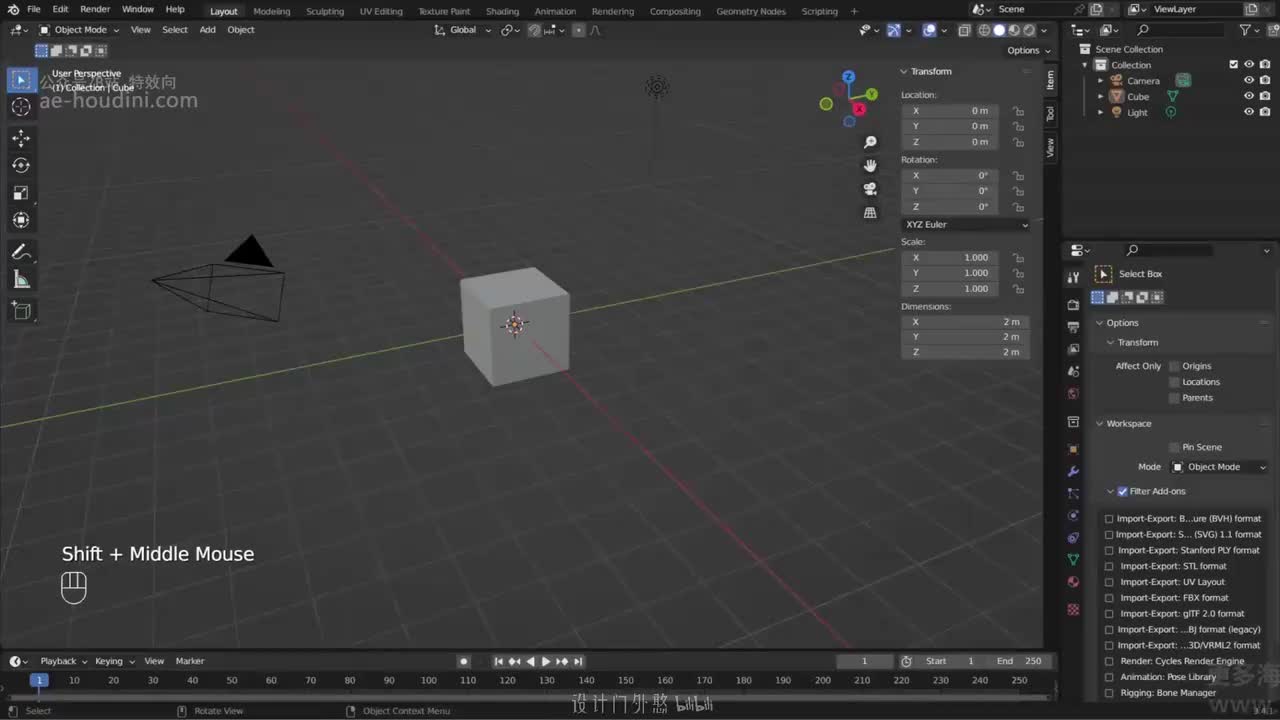Screen dimensions: 1280x720
Task: Open the Render properties tab icon
Action: [1073, 305]
